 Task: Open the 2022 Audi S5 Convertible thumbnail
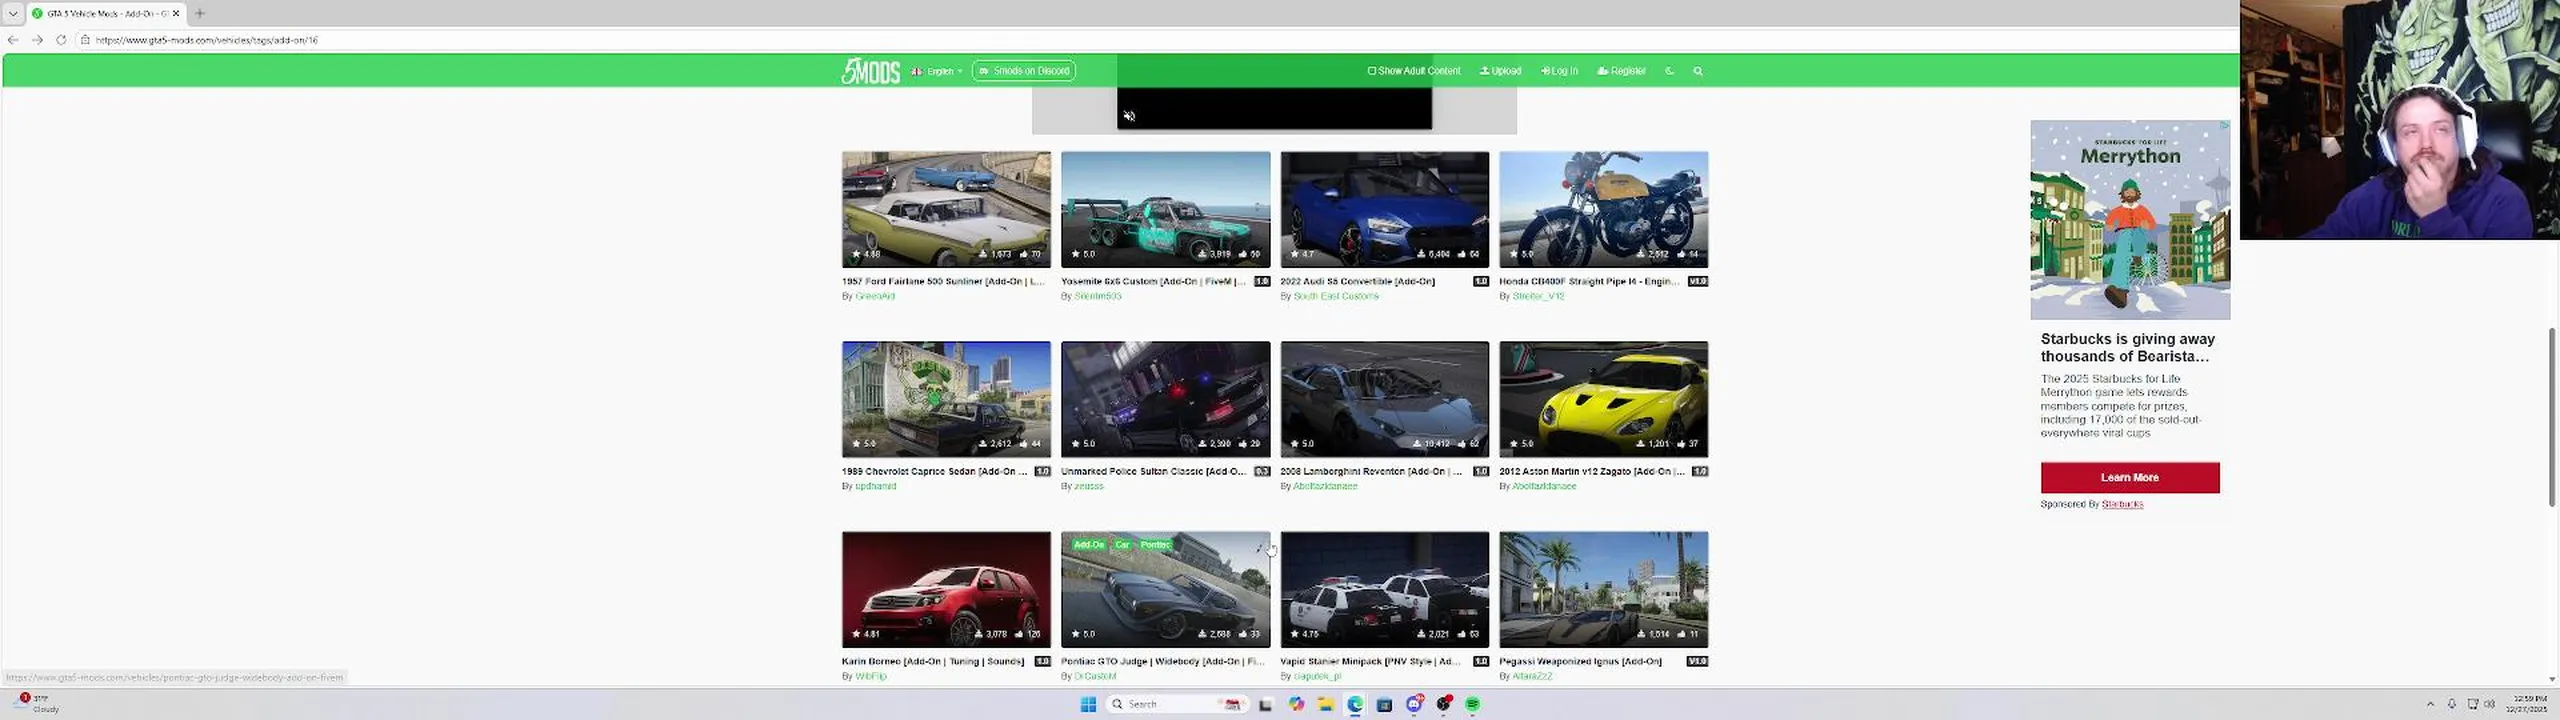pos(1384,209)
